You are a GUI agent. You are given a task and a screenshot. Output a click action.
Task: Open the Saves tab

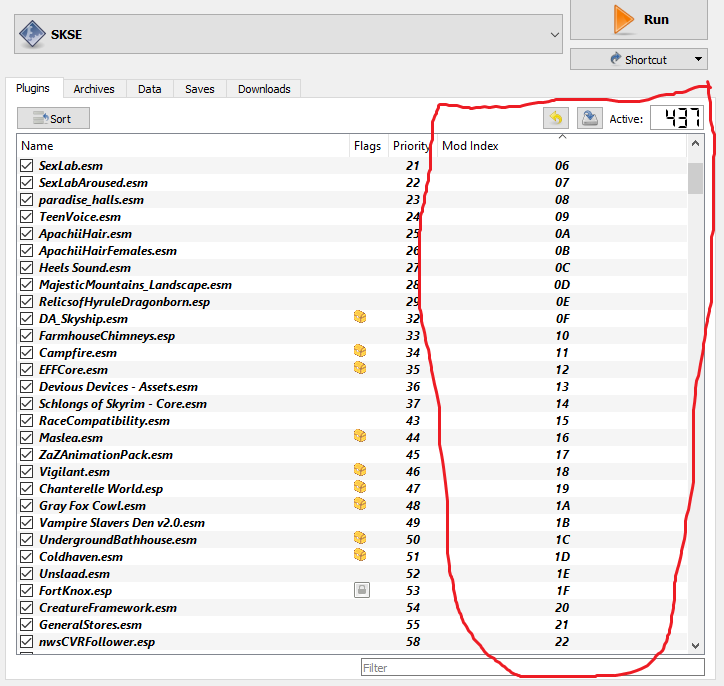click(199, 89)
